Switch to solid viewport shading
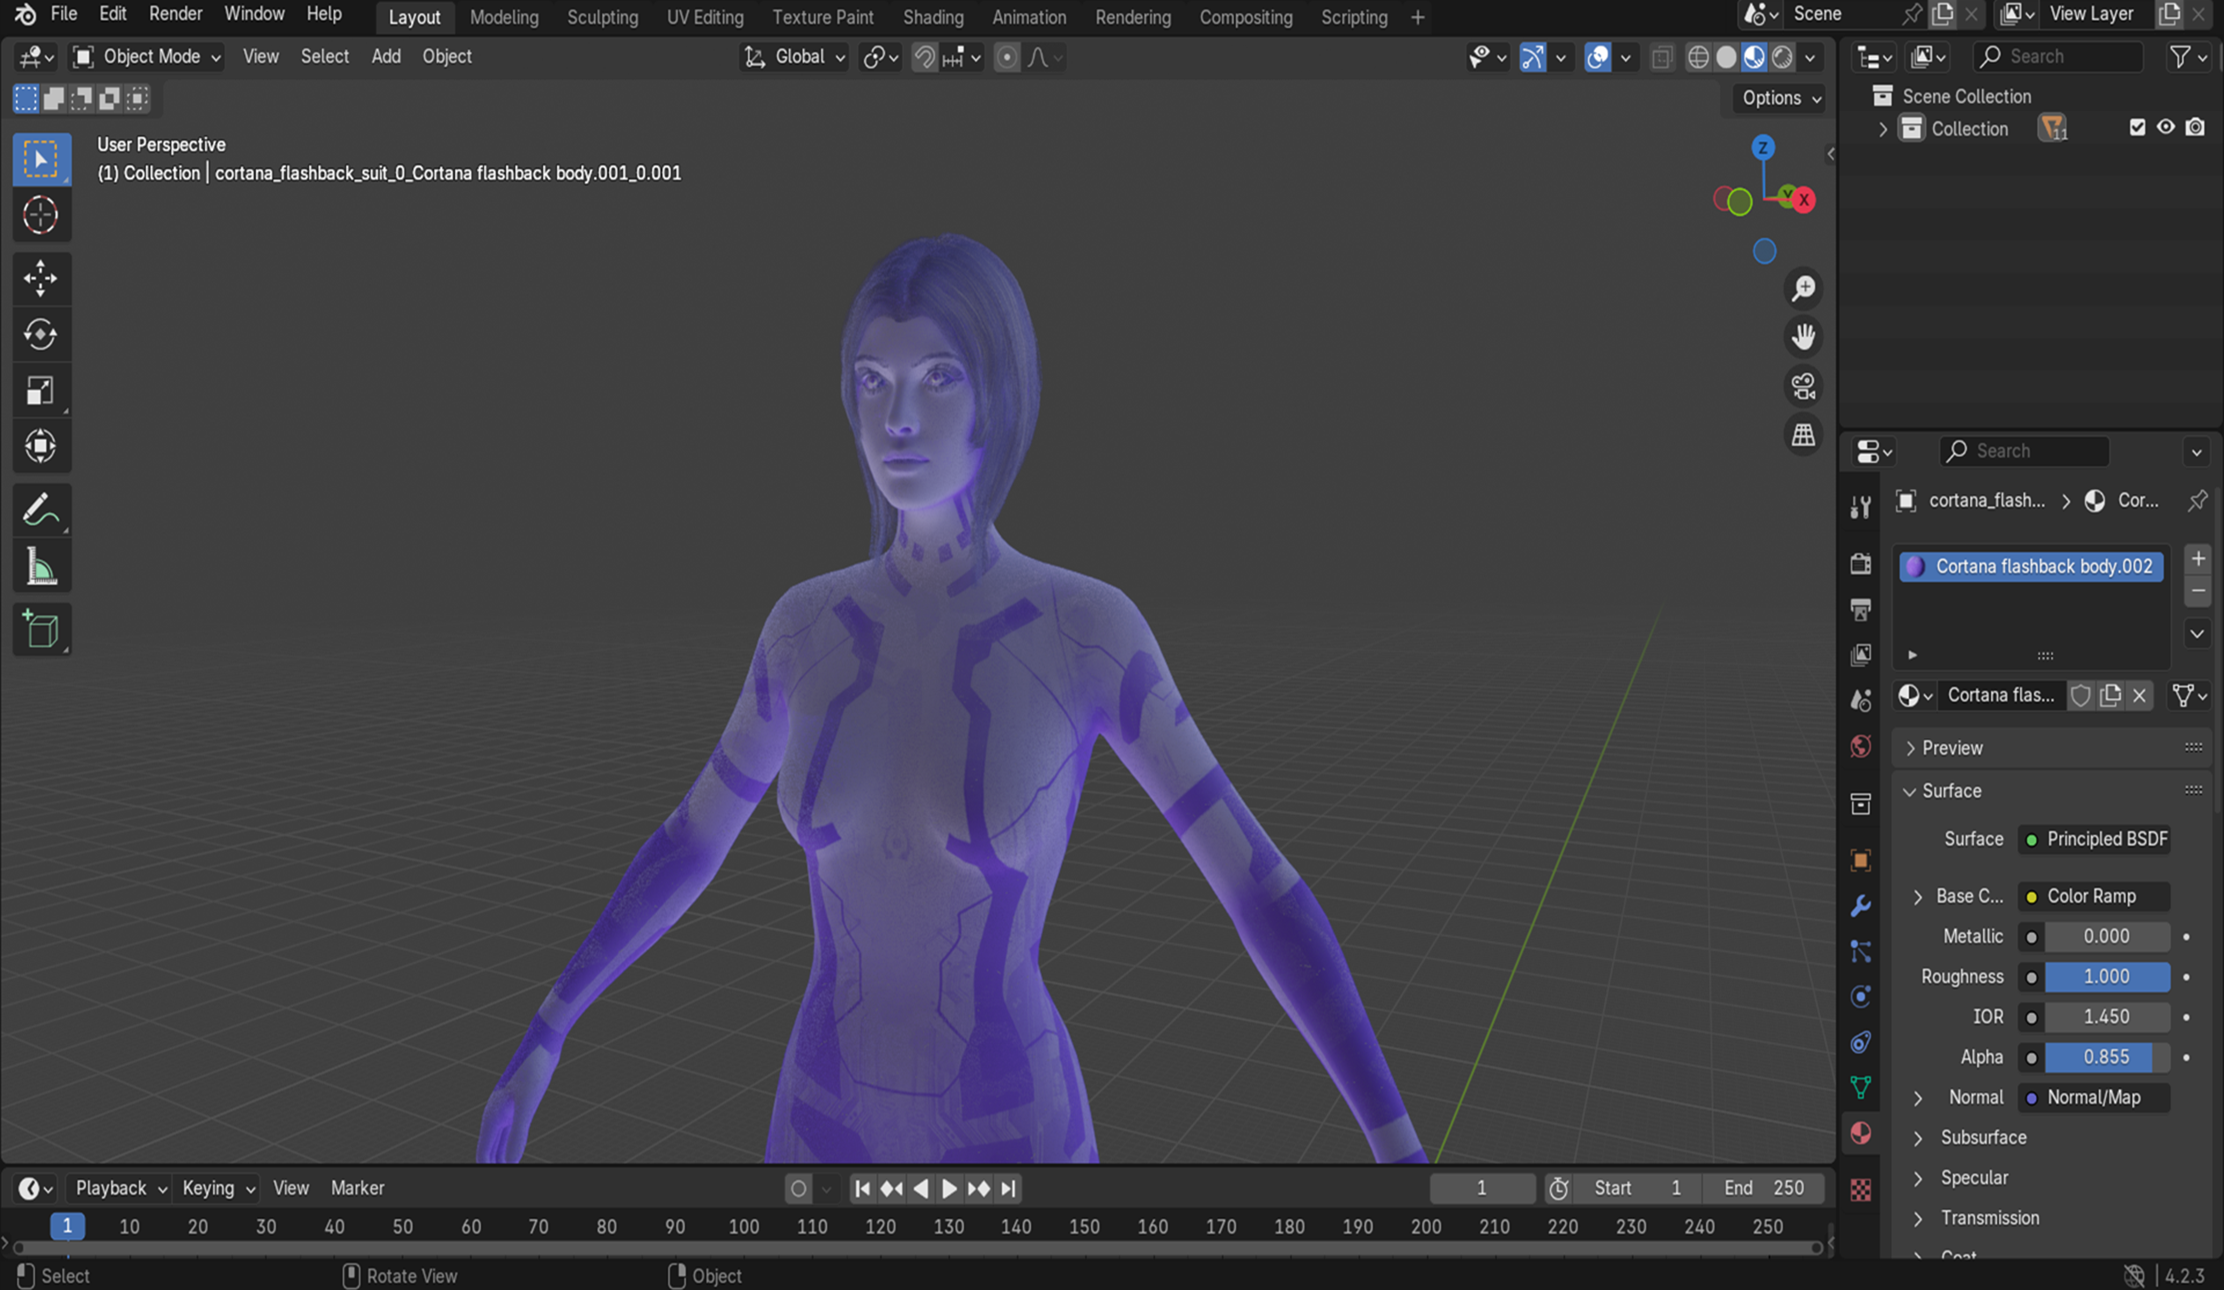The height and width of the screenshot is (1290, 2224). (x=1726, y=57)
